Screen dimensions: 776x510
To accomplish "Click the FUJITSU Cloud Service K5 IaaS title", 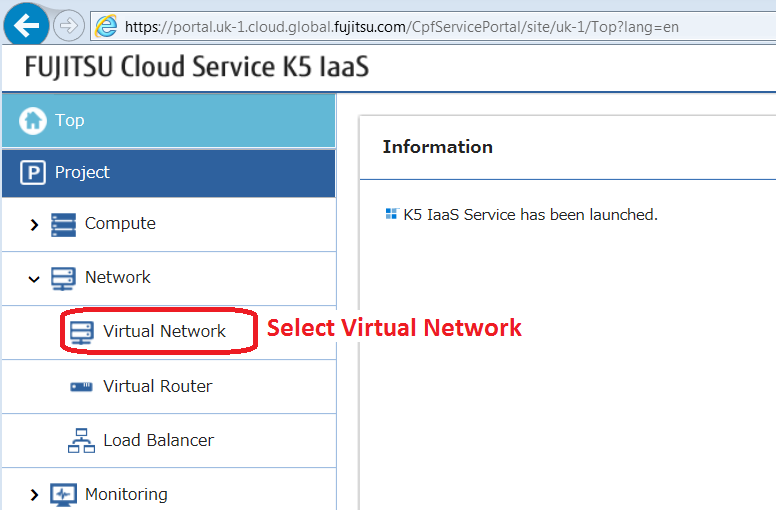I will point(197,67).
